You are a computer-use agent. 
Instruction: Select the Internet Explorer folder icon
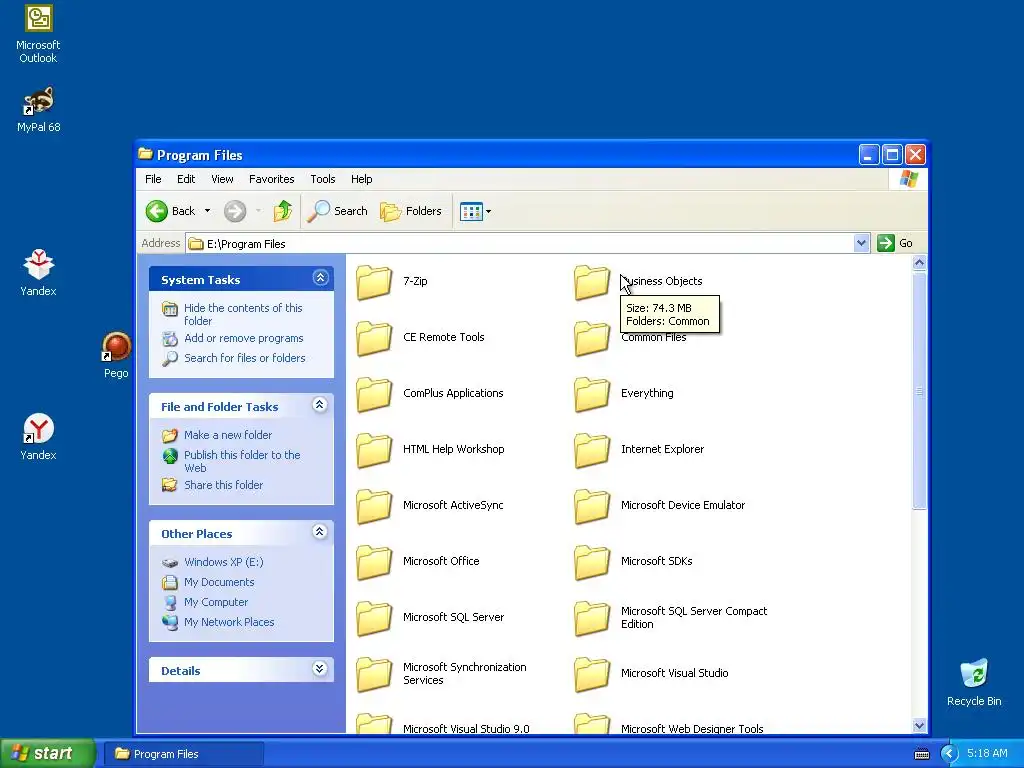coord(592,451)
